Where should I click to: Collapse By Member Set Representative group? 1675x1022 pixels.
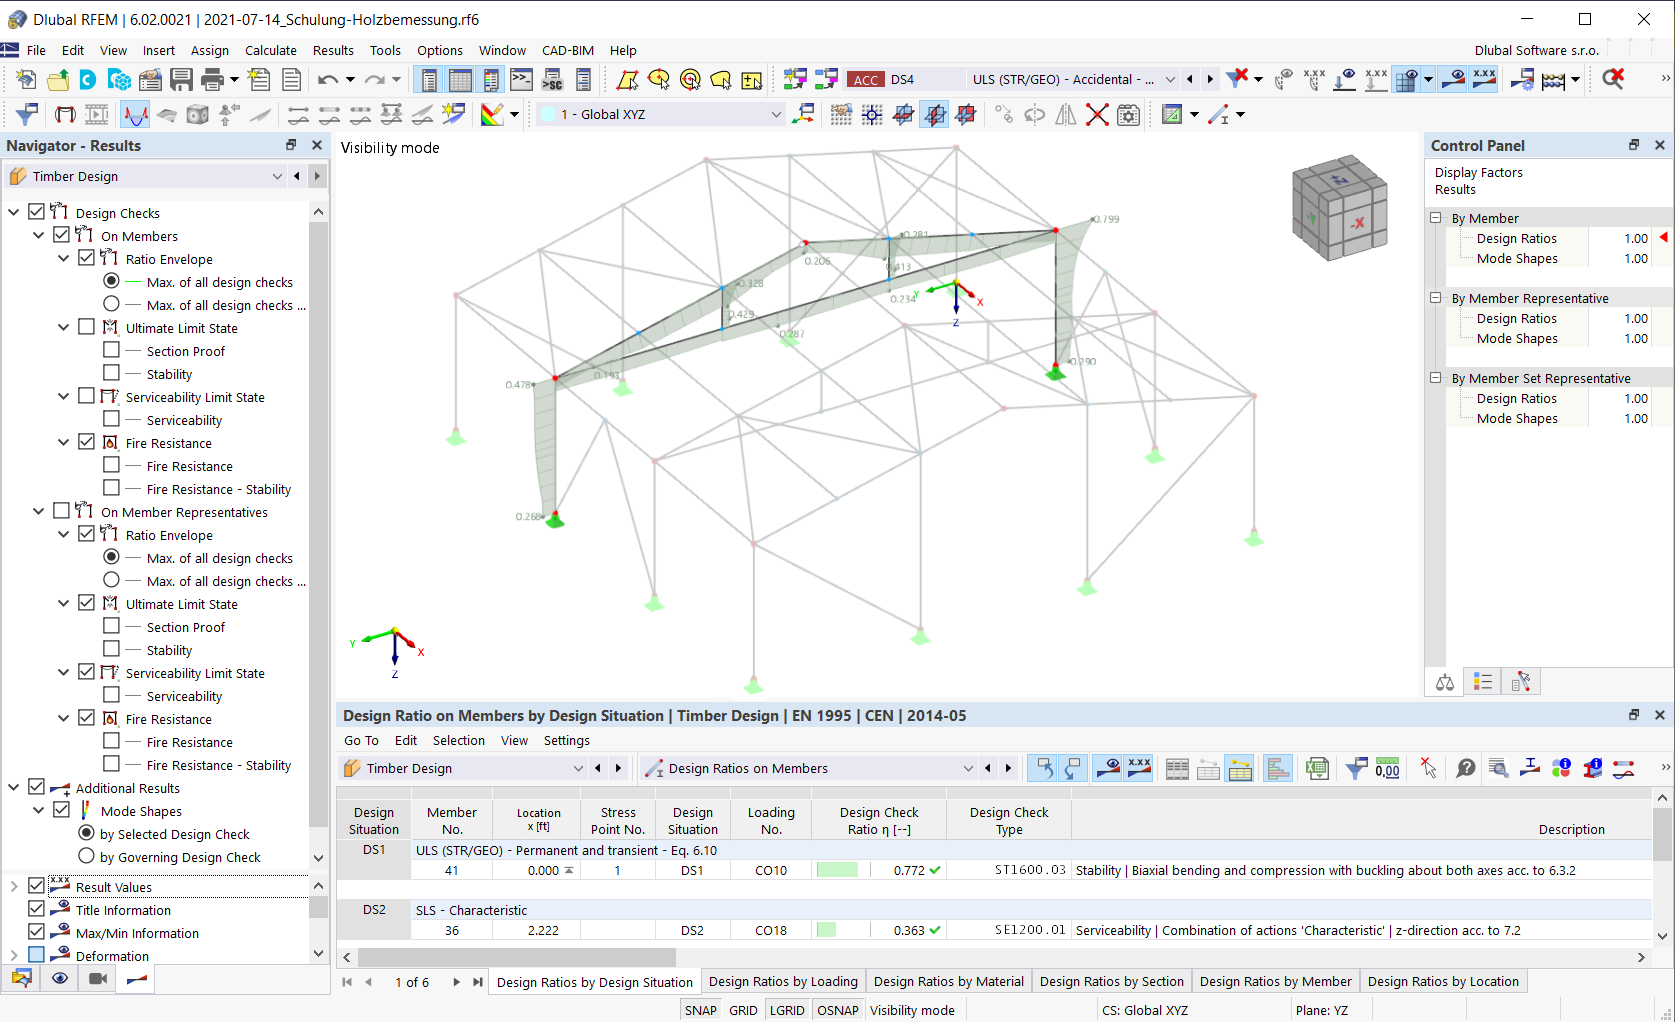click(x=1436, y=378)
